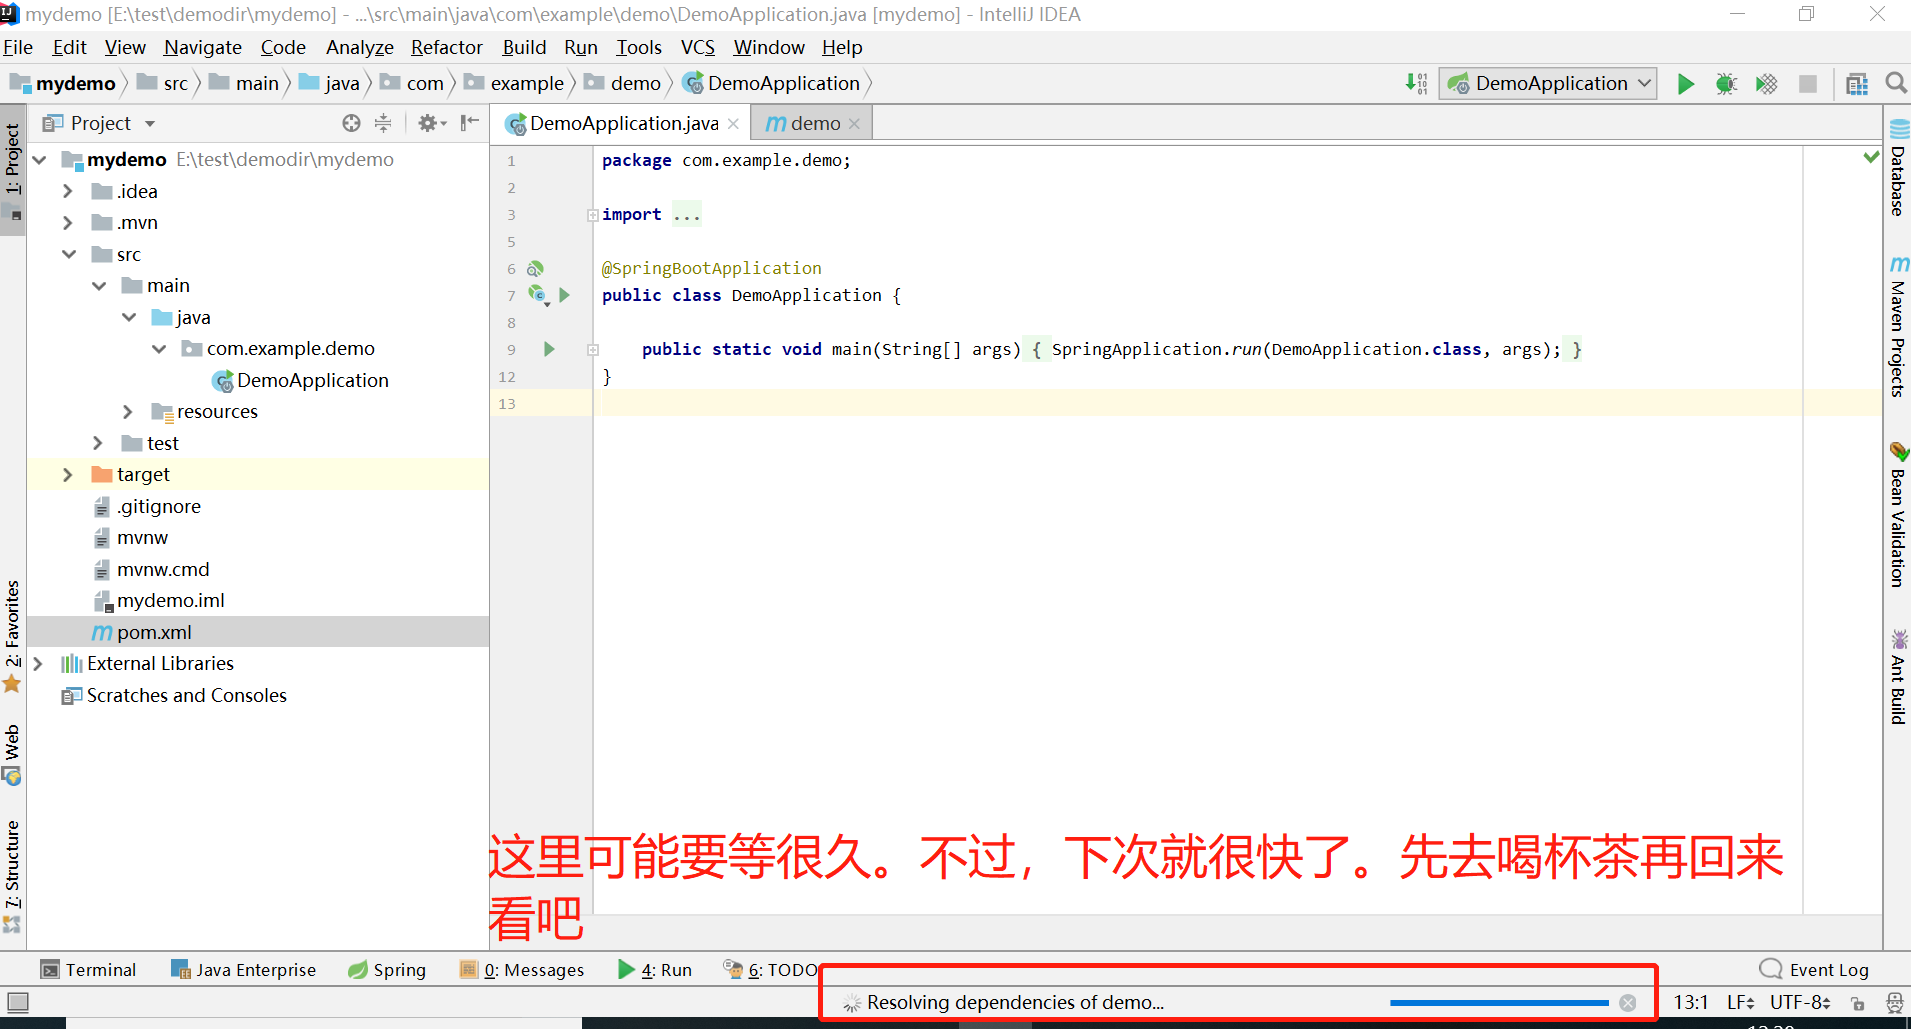The width and height of the screenshot is (1911, 1029).
Task: Run main method from gutter arrow on line 9
Action: point(549,349)
